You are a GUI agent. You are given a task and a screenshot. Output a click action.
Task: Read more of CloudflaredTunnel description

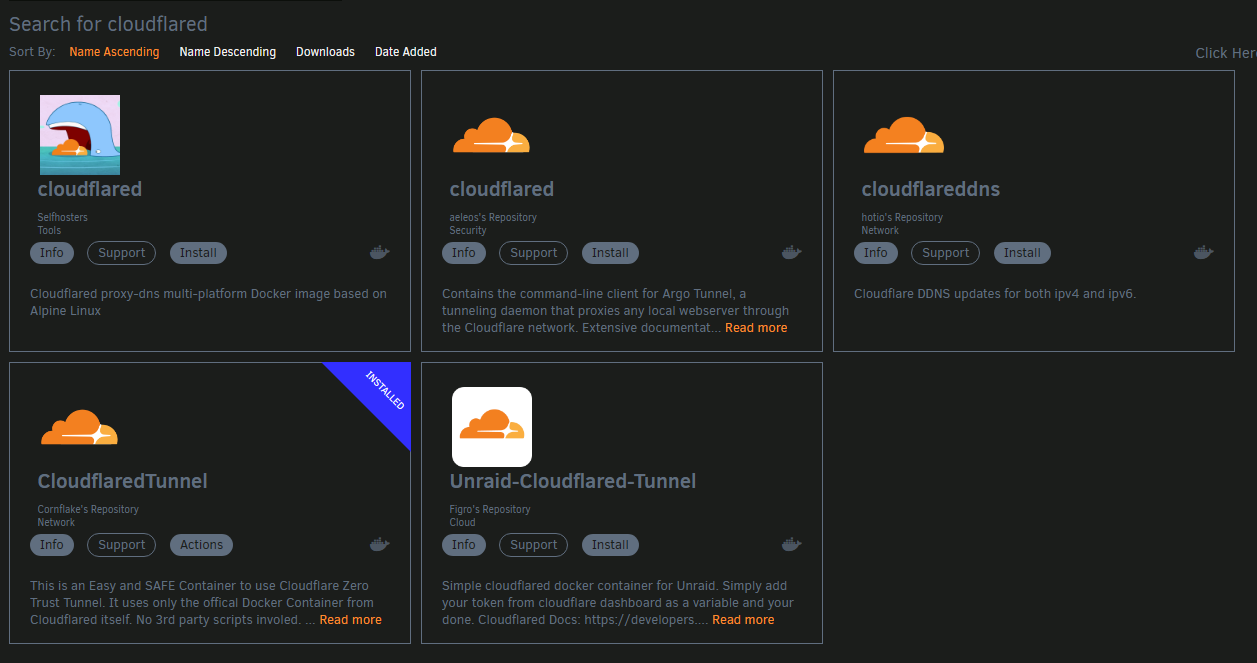tap(350, 620)
